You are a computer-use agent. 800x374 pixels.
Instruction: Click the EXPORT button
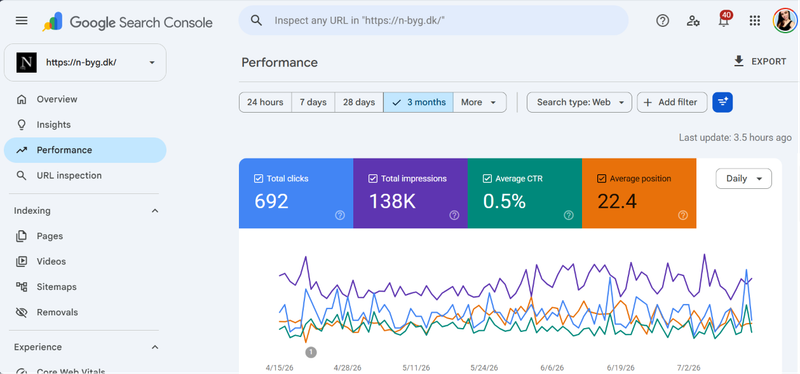pos(760,62)
